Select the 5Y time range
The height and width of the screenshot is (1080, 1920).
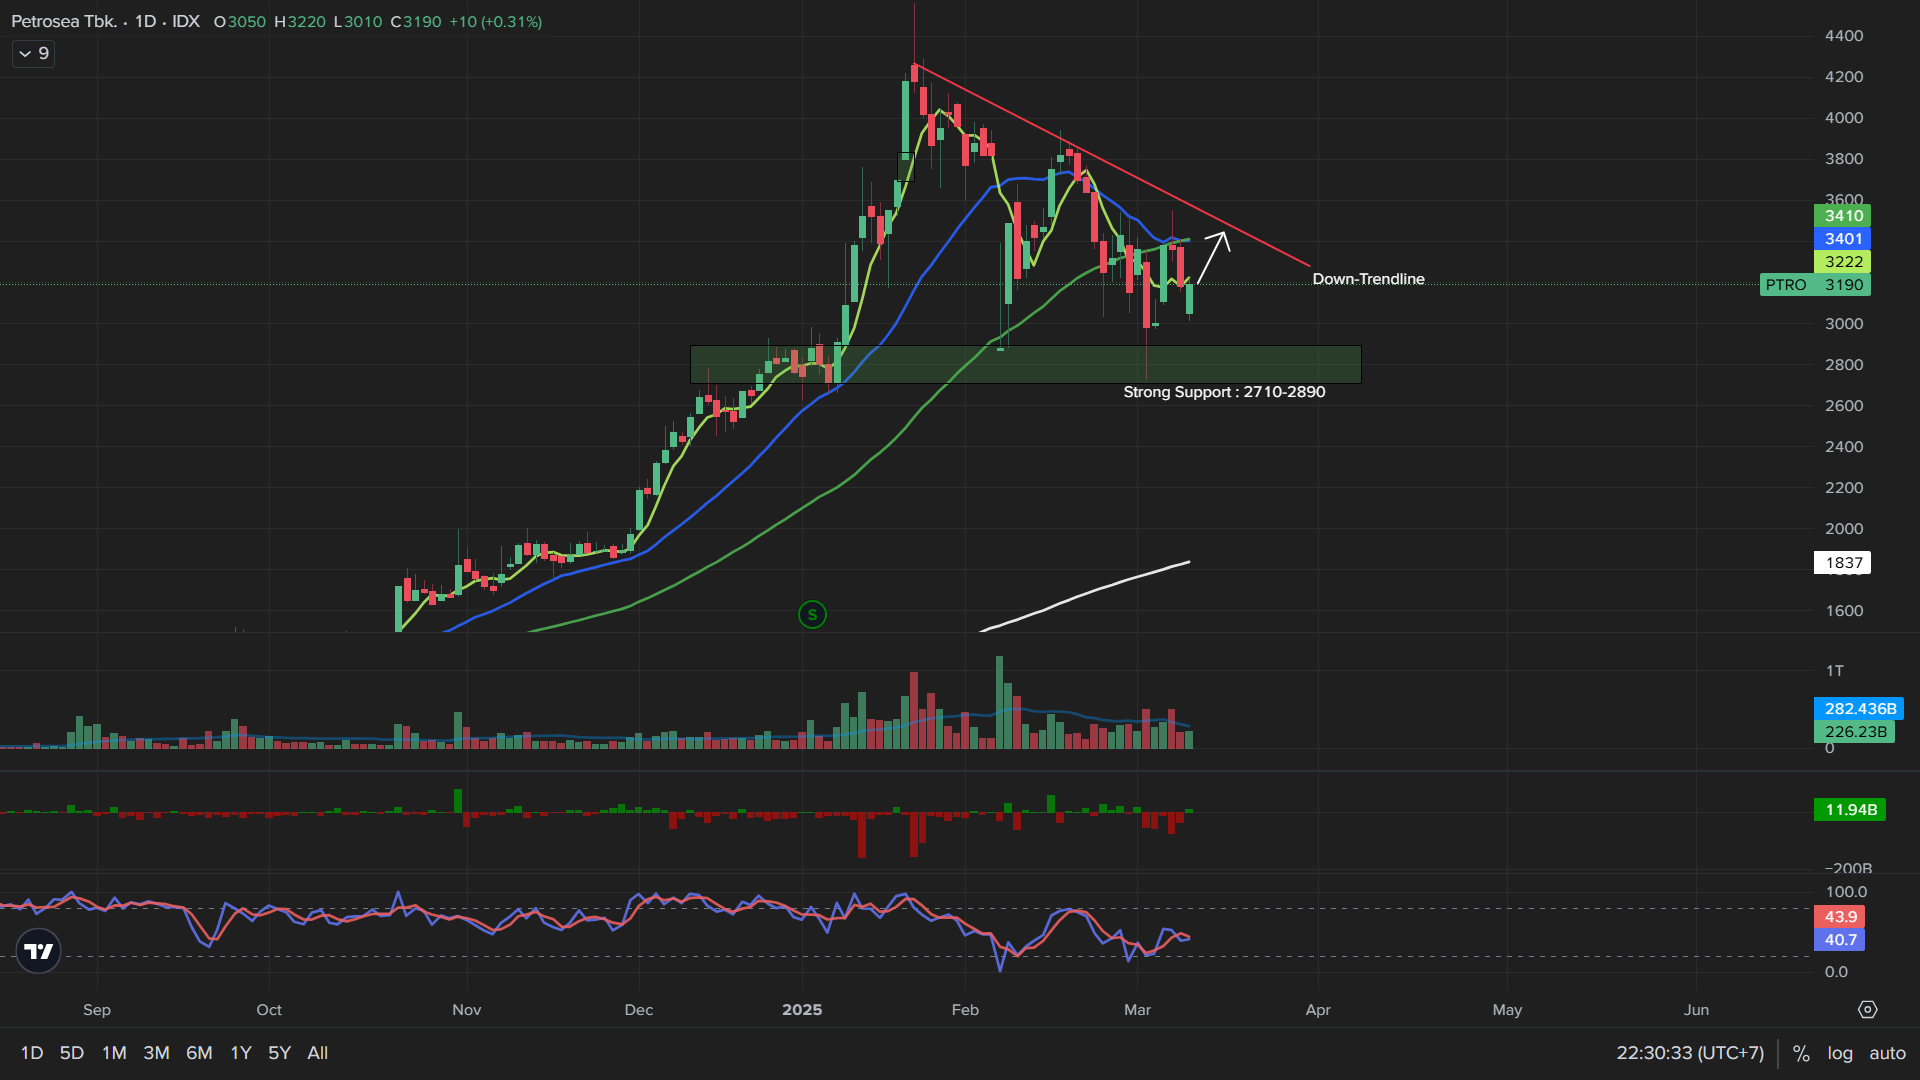(279, 1053)
